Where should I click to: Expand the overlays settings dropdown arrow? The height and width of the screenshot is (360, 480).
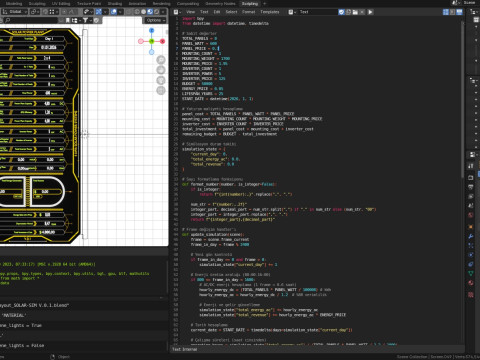tap(120, 12)
